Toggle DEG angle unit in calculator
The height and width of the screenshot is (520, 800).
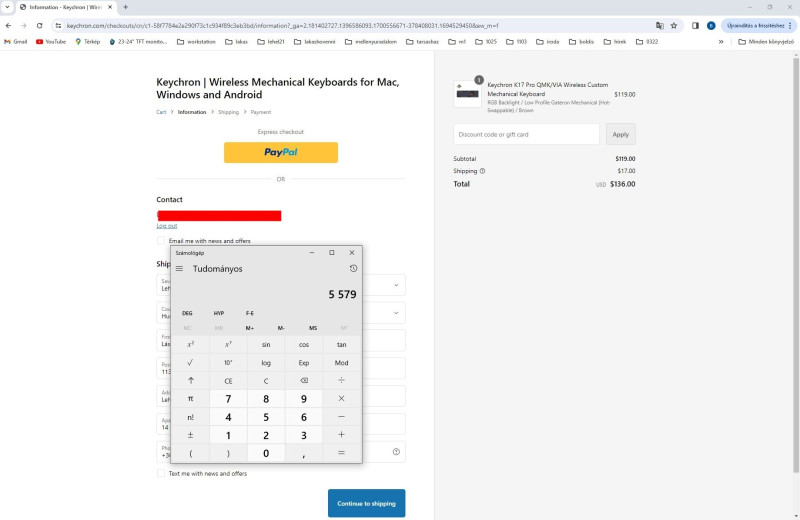(187, 313)
